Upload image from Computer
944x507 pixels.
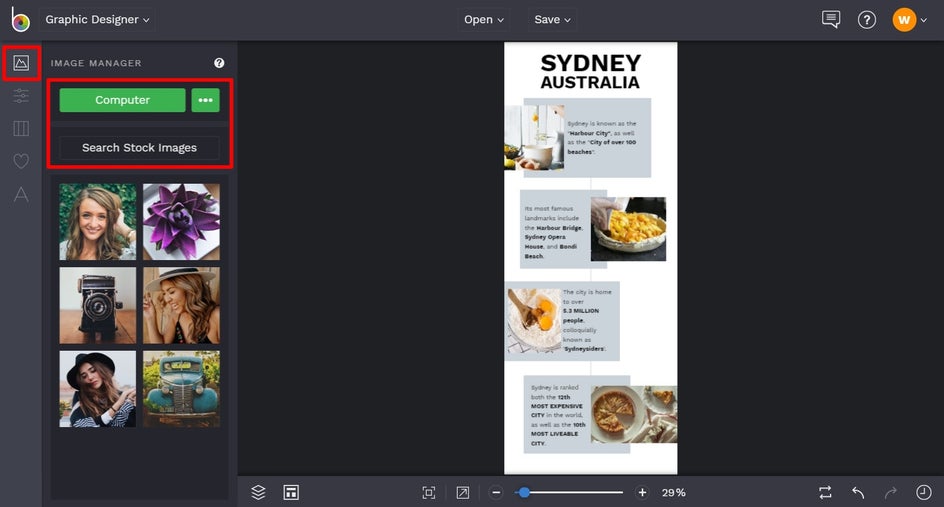pyautogui.click(x=122, y=100)
